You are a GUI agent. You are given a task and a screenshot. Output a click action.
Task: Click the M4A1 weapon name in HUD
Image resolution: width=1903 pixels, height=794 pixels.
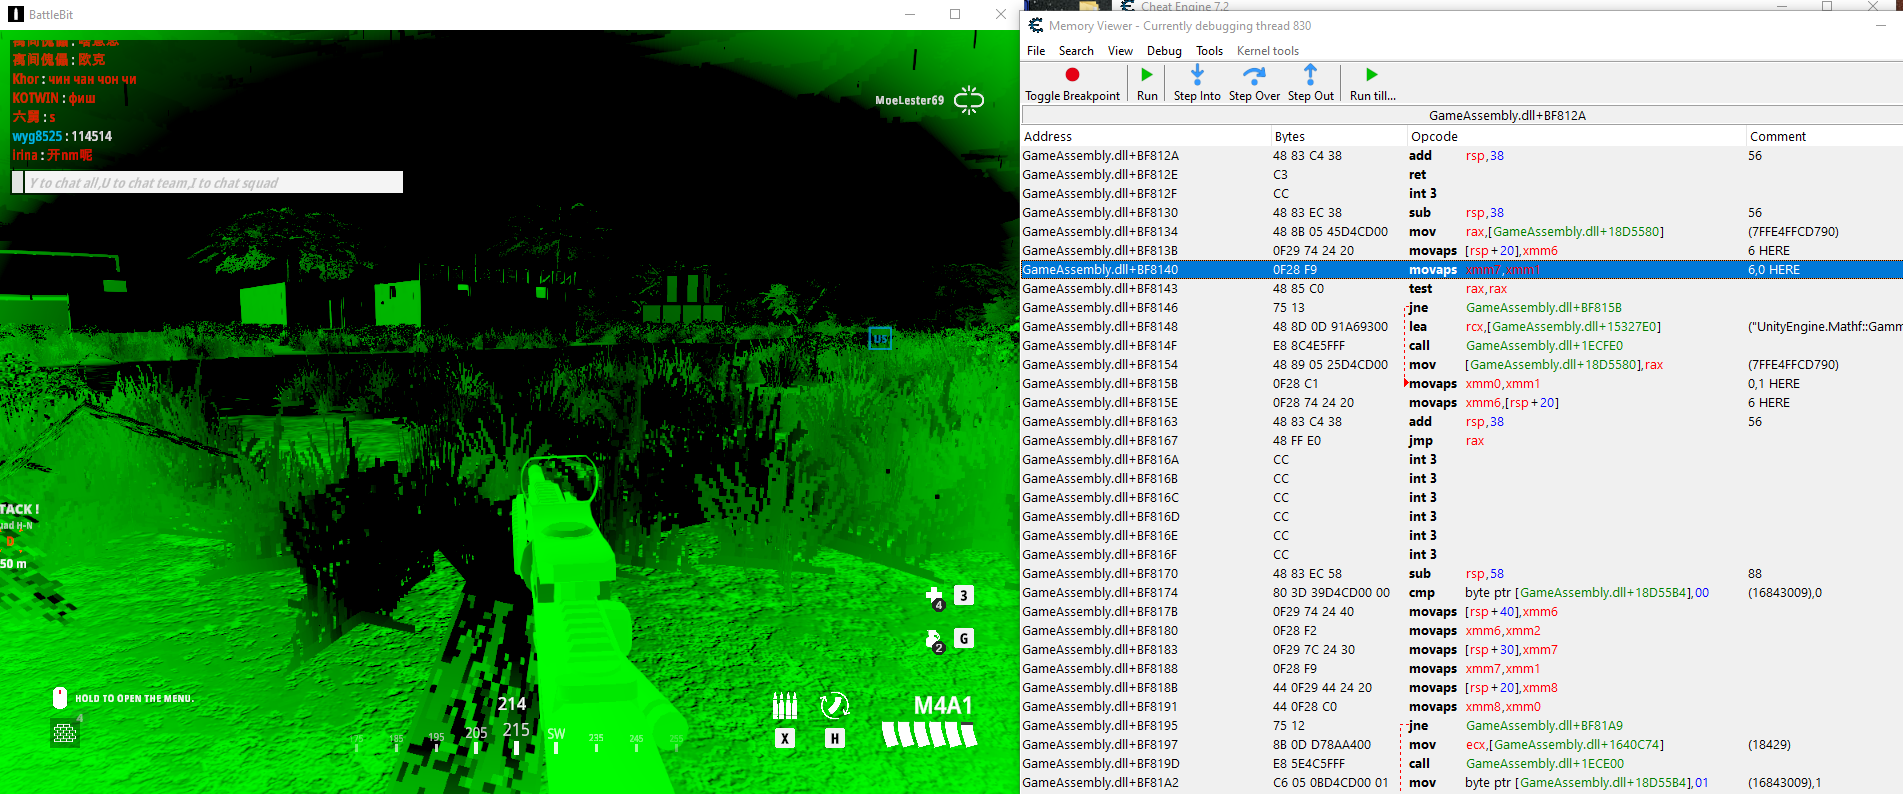click(x=943, y=706)
